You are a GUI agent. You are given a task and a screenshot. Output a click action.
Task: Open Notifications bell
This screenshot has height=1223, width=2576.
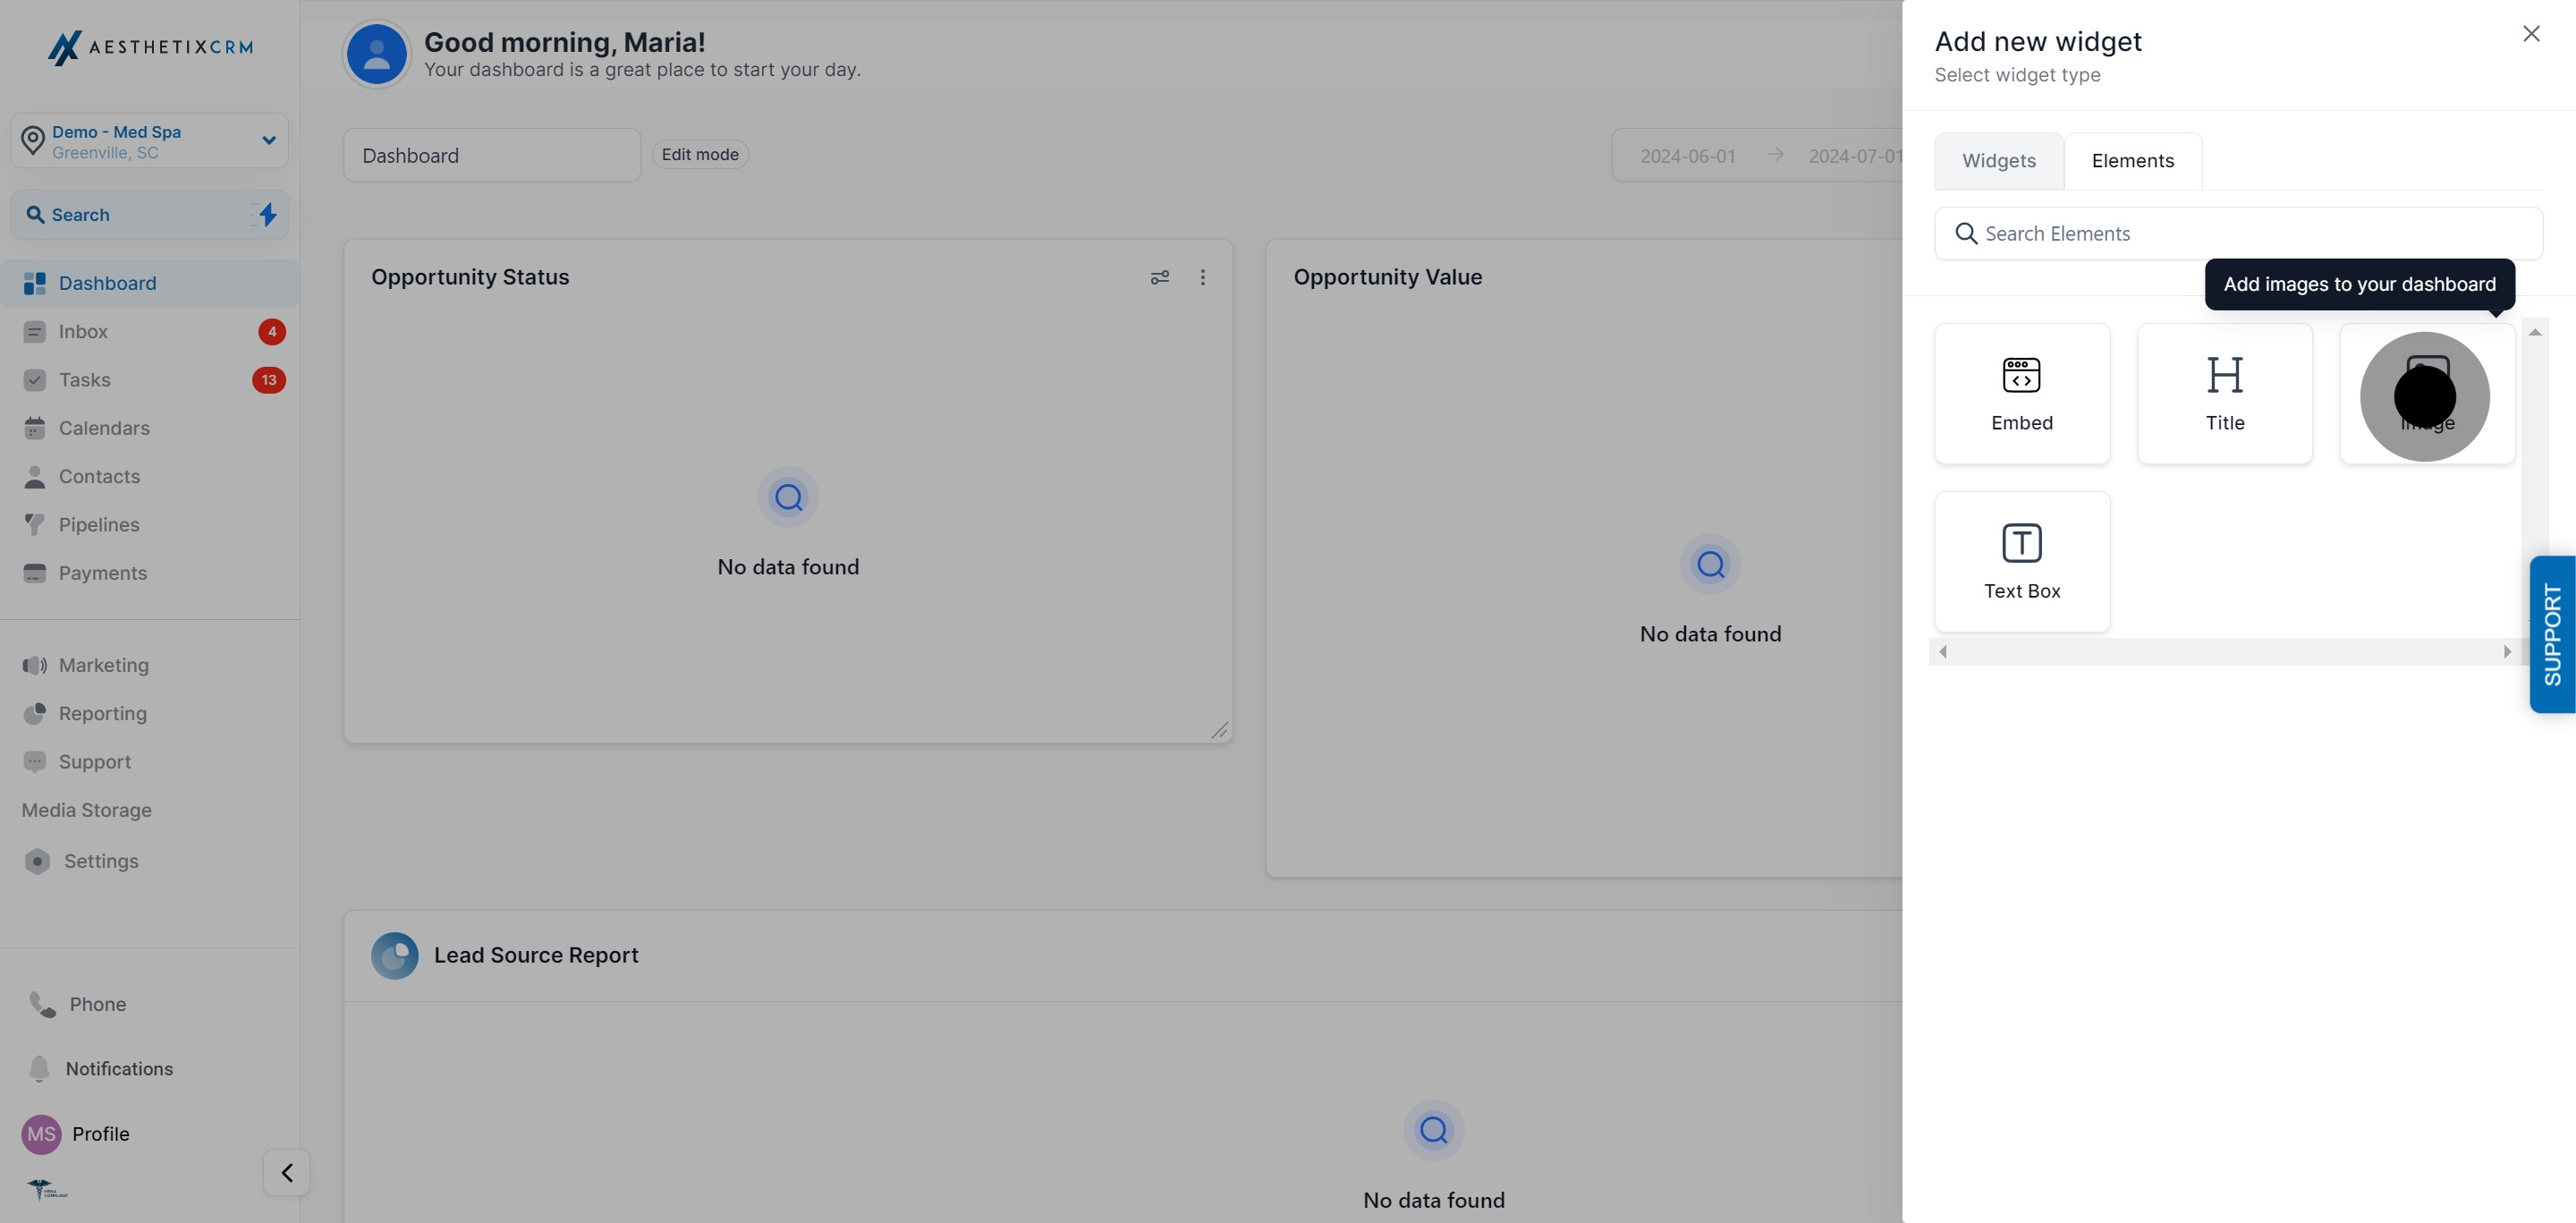100,1069
